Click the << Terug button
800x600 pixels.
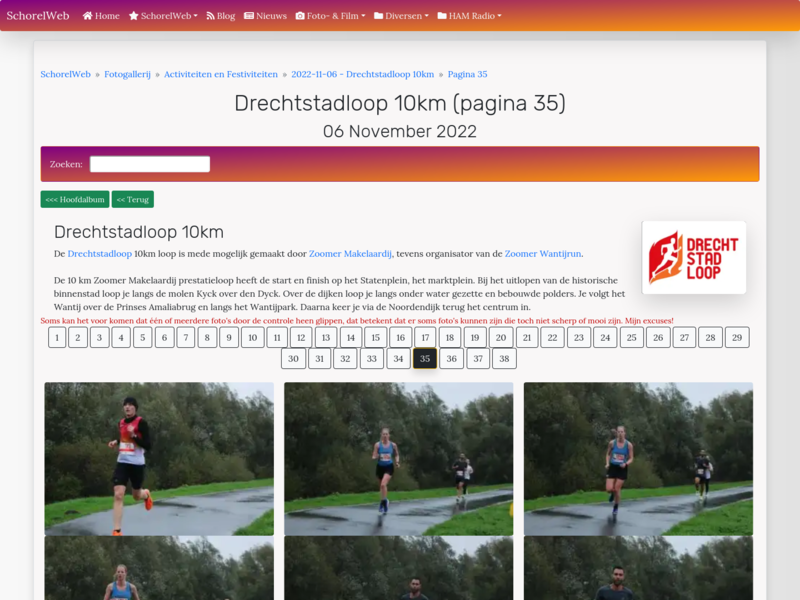133,199
